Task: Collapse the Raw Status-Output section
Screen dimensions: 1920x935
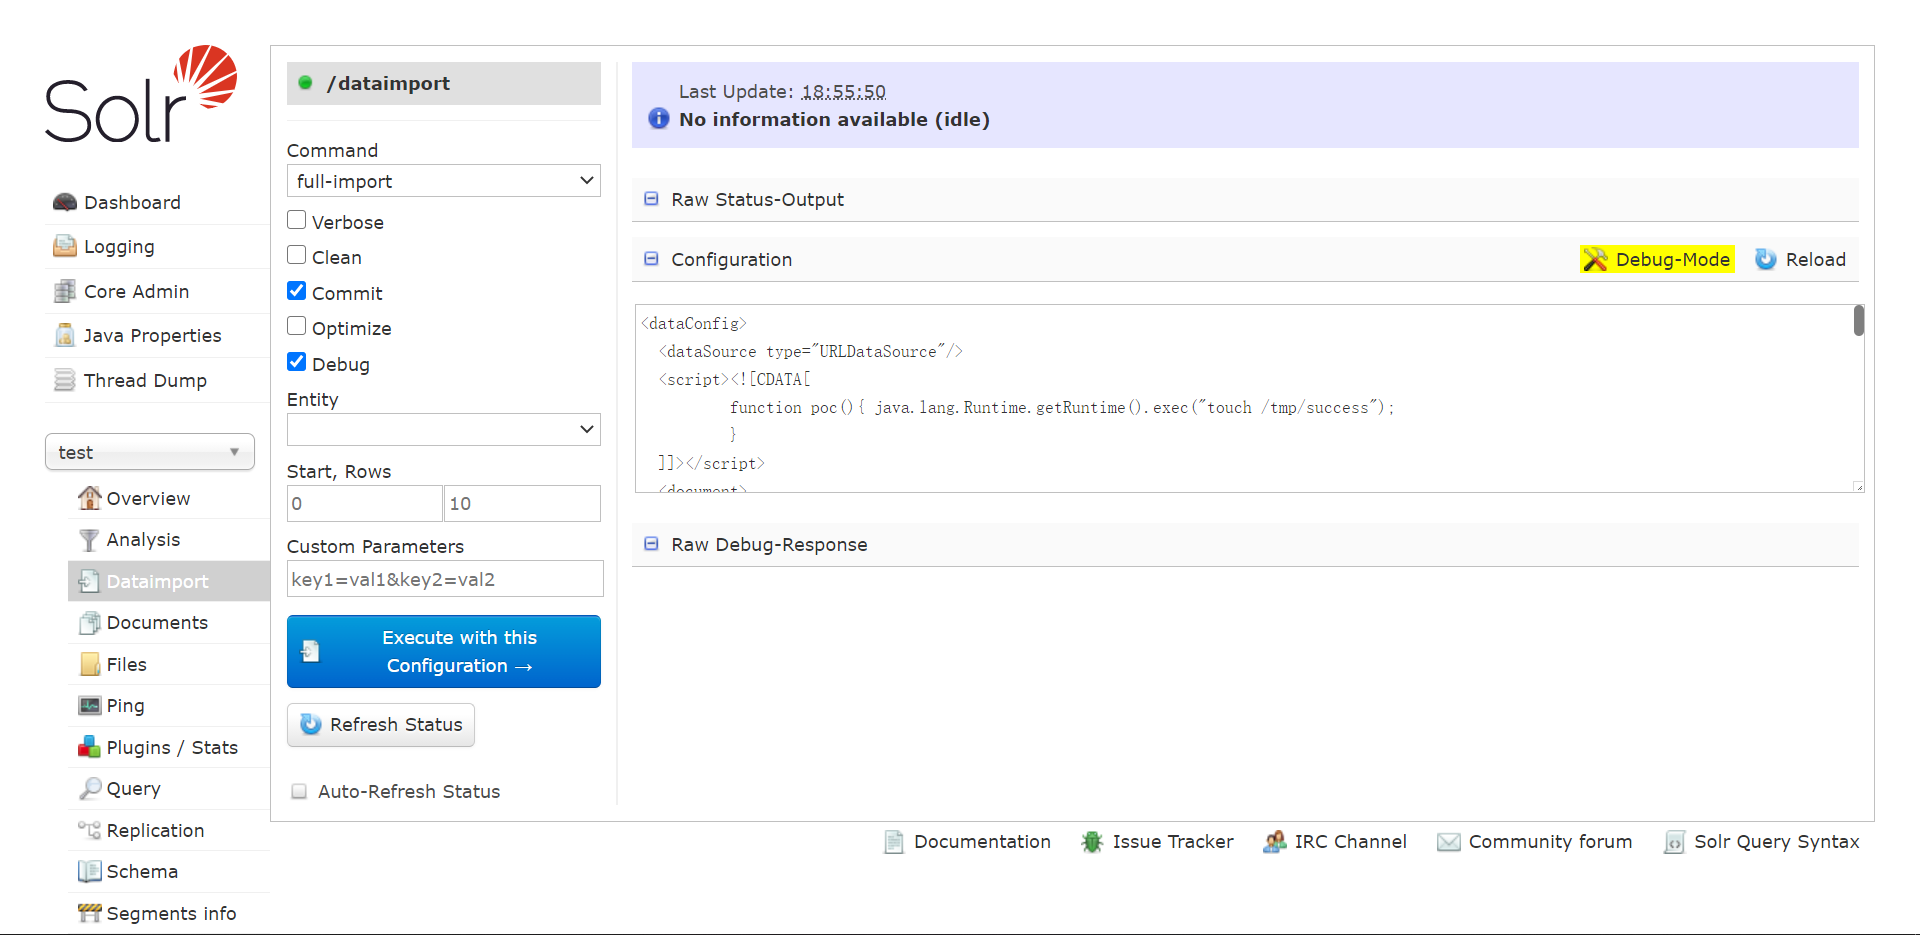Action: [651, 199]
